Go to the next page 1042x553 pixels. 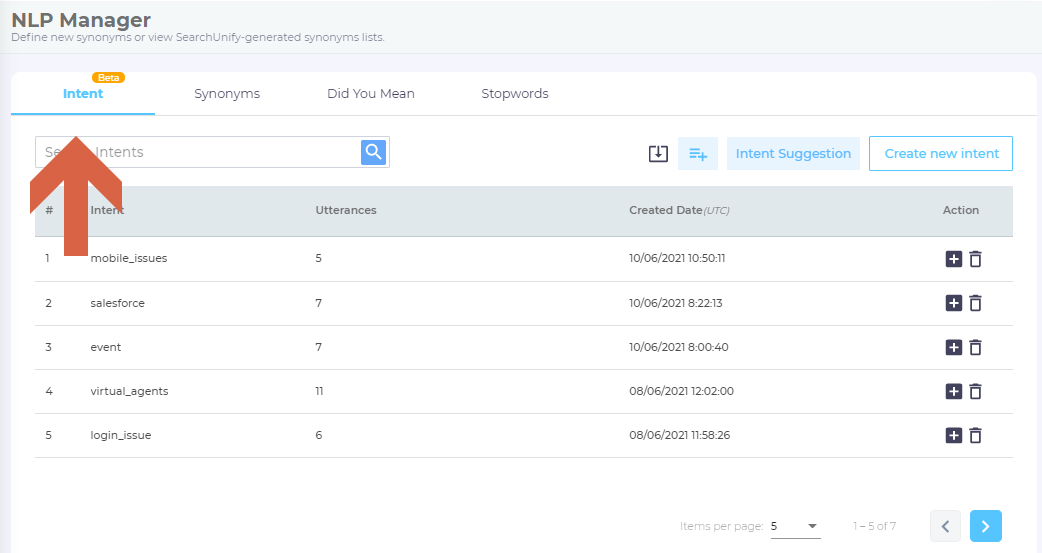pos(985,526)
